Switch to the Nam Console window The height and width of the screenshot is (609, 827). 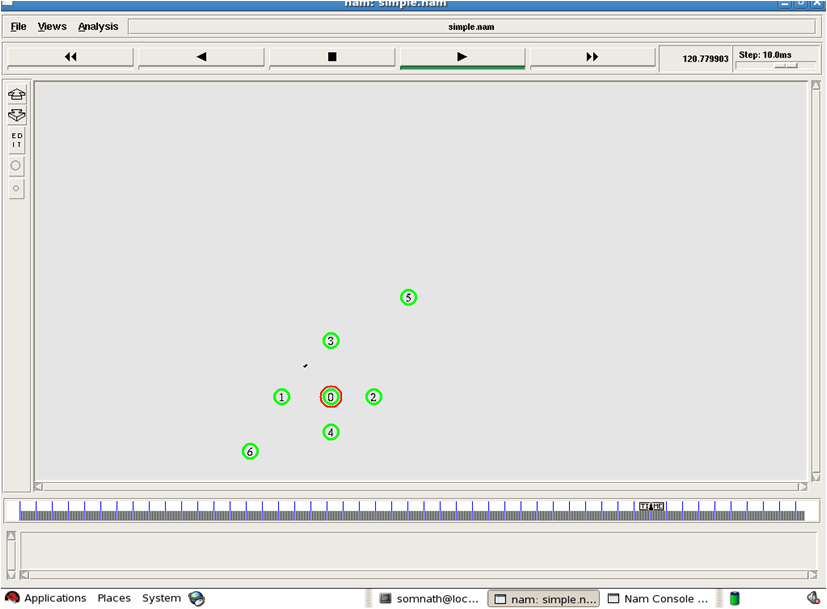click(658, 598)
